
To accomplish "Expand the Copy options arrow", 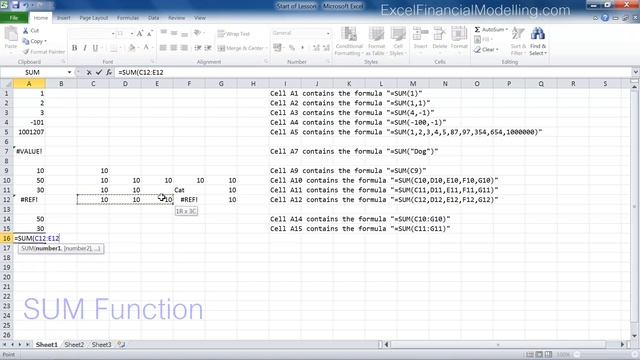I will point(45,41).
